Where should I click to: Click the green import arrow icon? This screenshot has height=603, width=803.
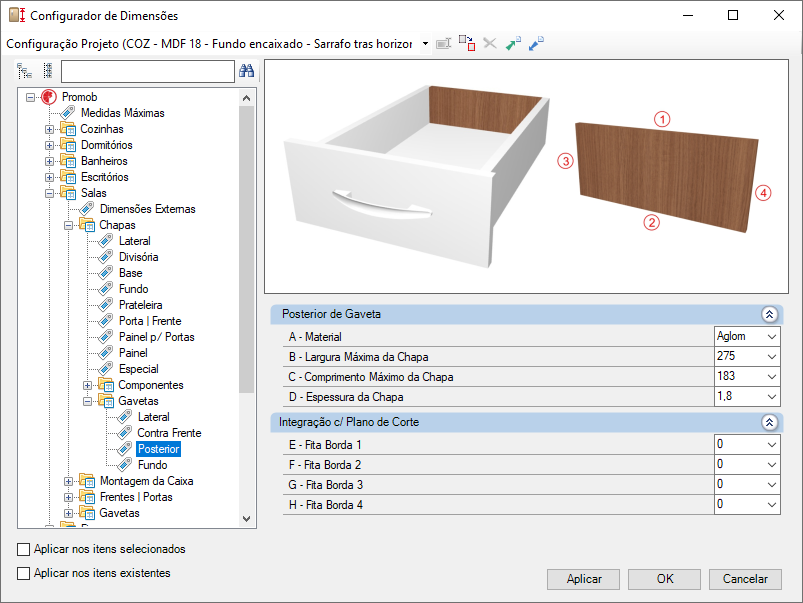[513, 44]
